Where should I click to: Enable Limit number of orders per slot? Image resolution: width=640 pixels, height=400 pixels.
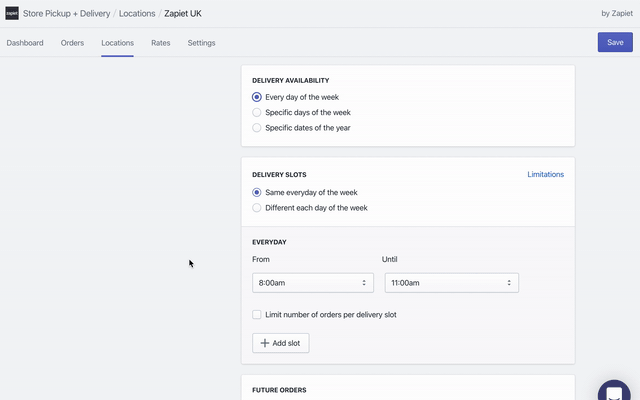(x=257, y=315)
